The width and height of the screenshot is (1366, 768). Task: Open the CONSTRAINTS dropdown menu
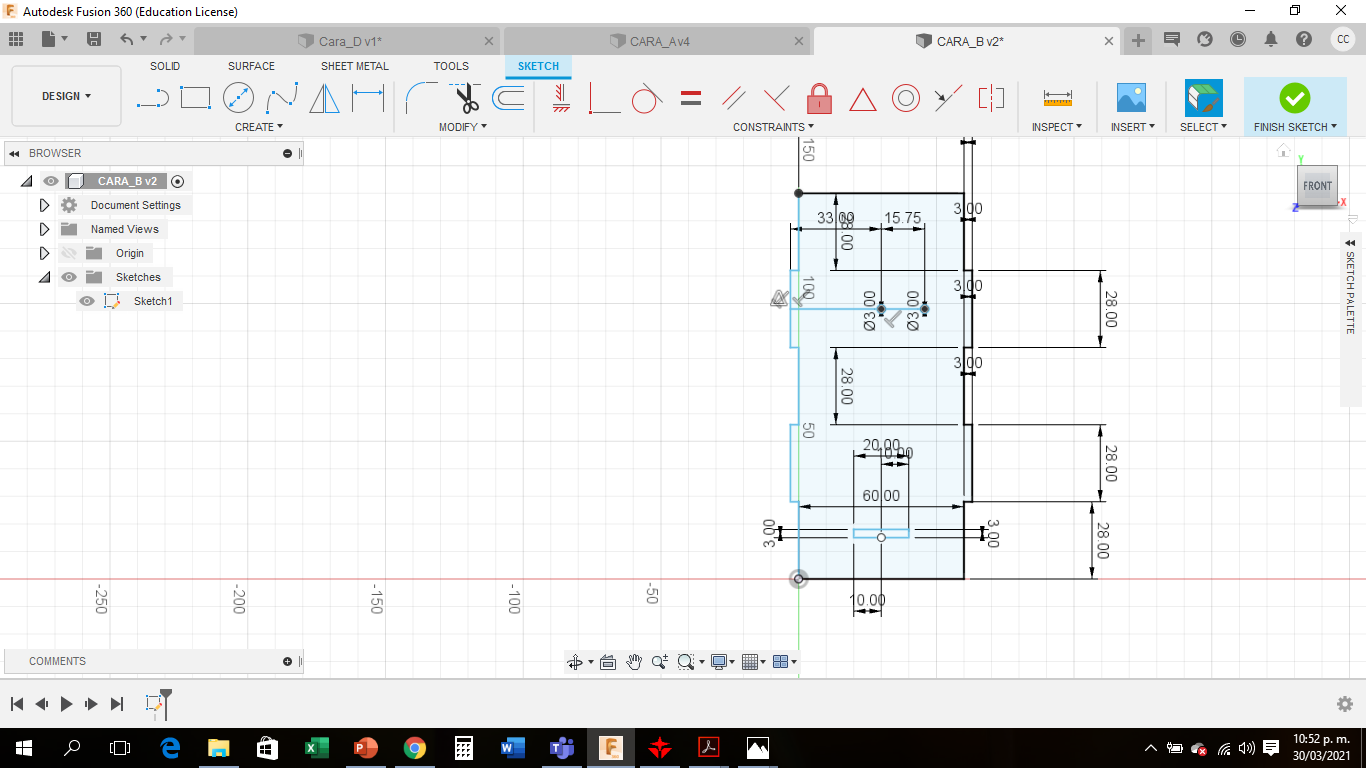pos(773,127)
